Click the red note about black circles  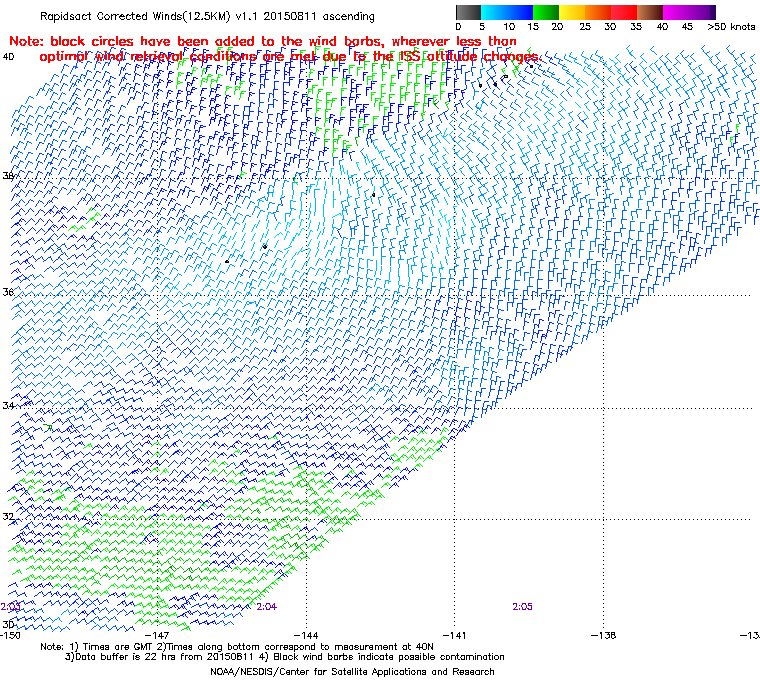pos(274,49)
